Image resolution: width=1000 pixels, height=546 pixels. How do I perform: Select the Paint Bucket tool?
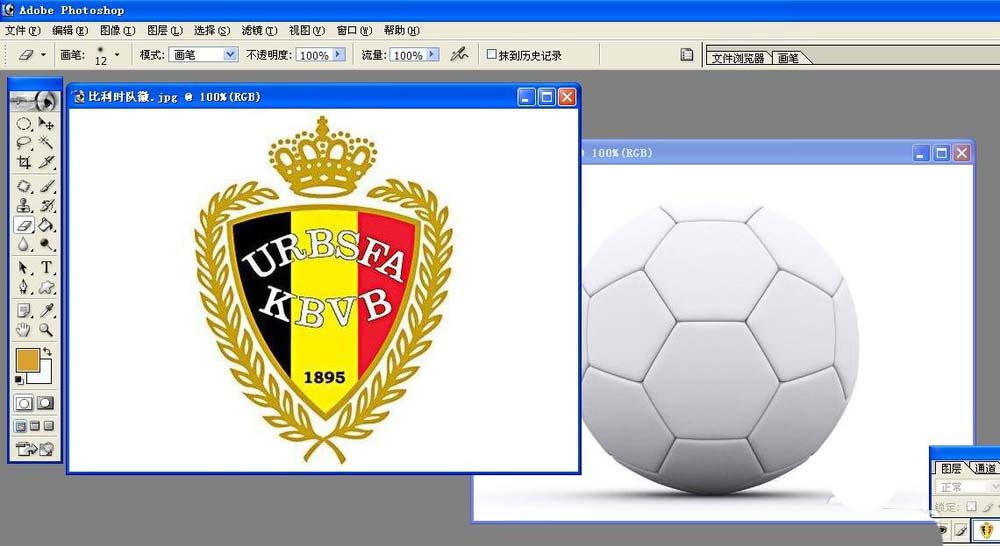pyautogui.click(x=46, y=225)
